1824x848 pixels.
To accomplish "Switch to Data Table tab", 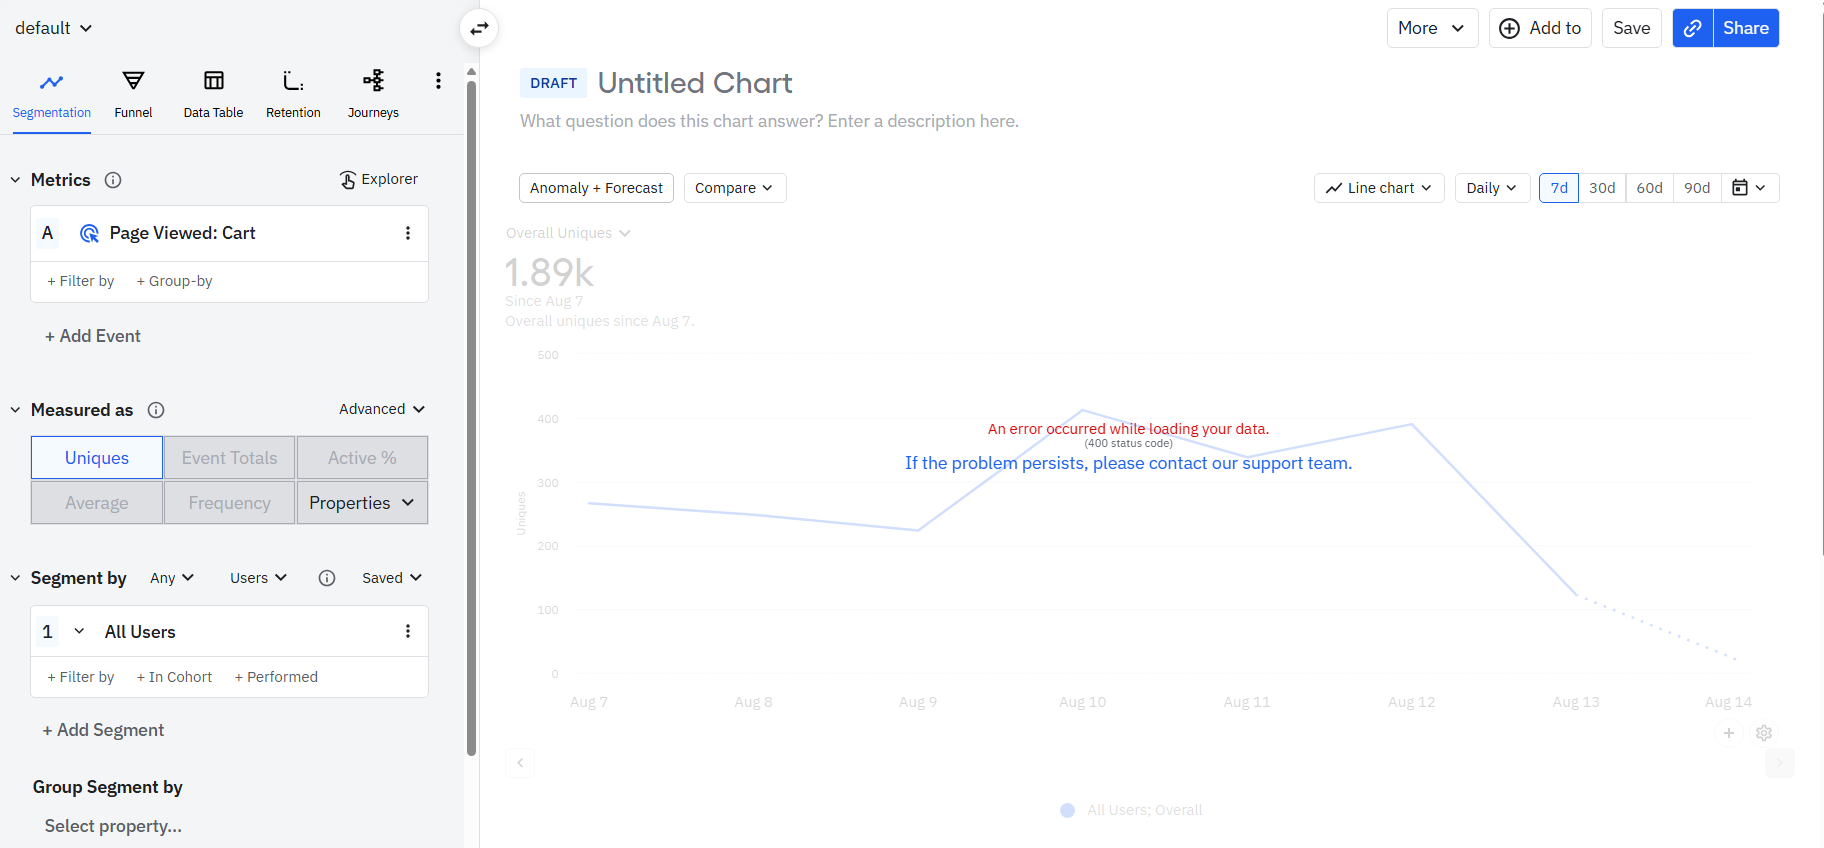I will coord(213,94).
